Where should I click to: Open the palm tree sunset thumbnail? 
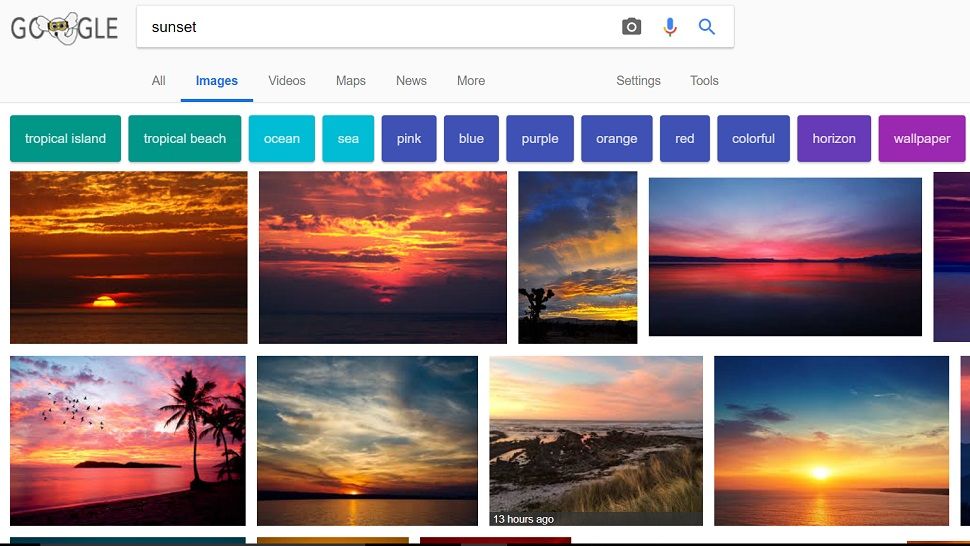[x=127, y=441]
